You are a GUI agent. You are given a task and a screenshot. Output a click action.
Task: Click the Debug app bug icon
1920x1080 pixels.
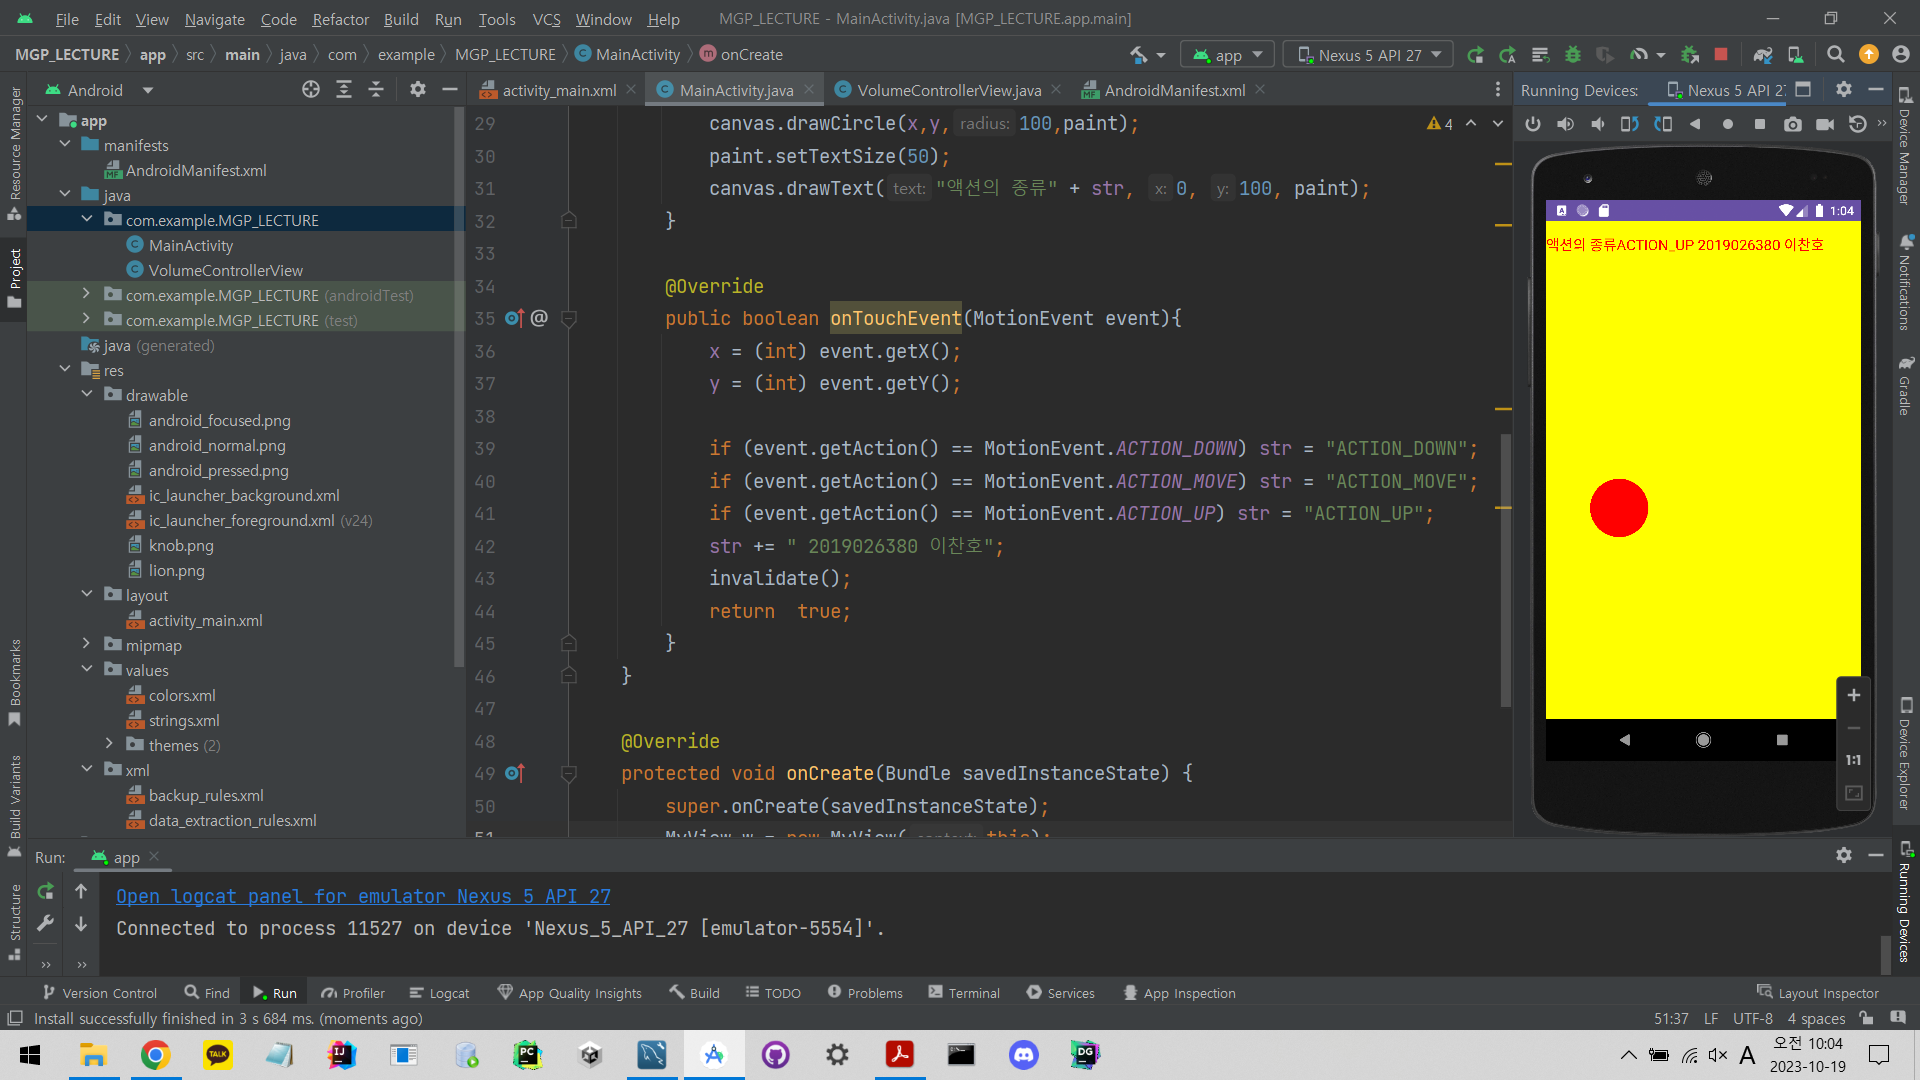click(1573, 55)
